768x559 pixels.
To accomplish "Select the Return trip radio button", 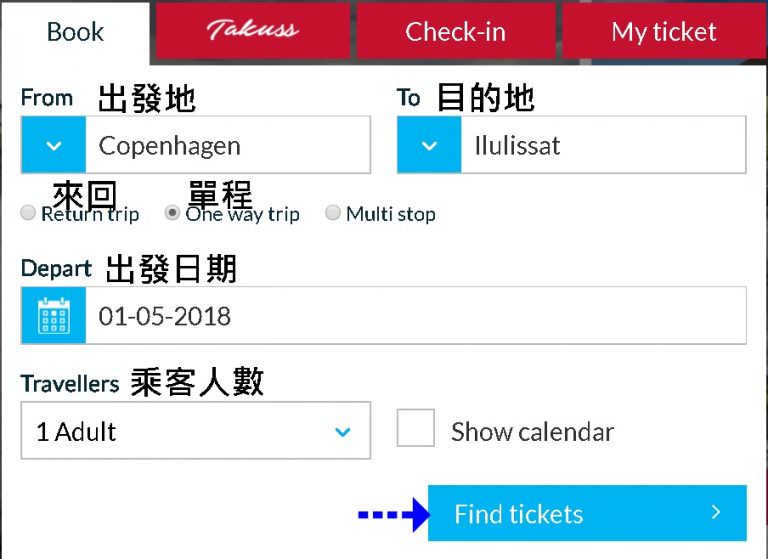I will tap(28, 213).
